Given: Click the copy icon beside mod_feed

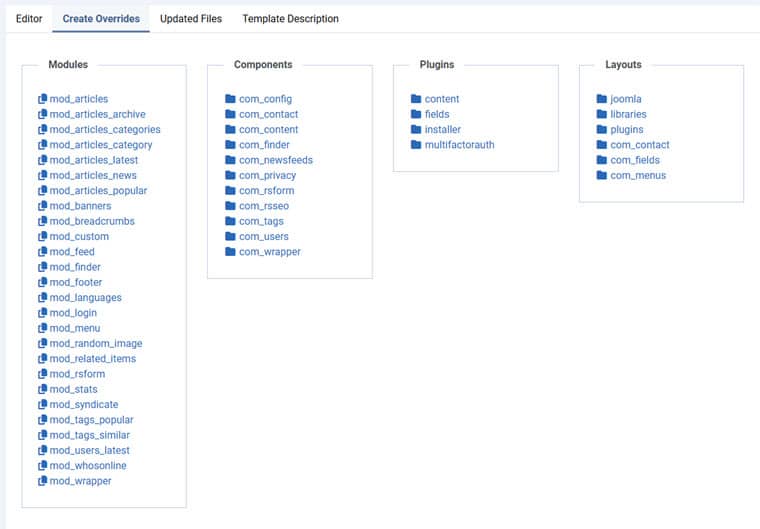Looking at the screenshot, I should tap(43, 251).
